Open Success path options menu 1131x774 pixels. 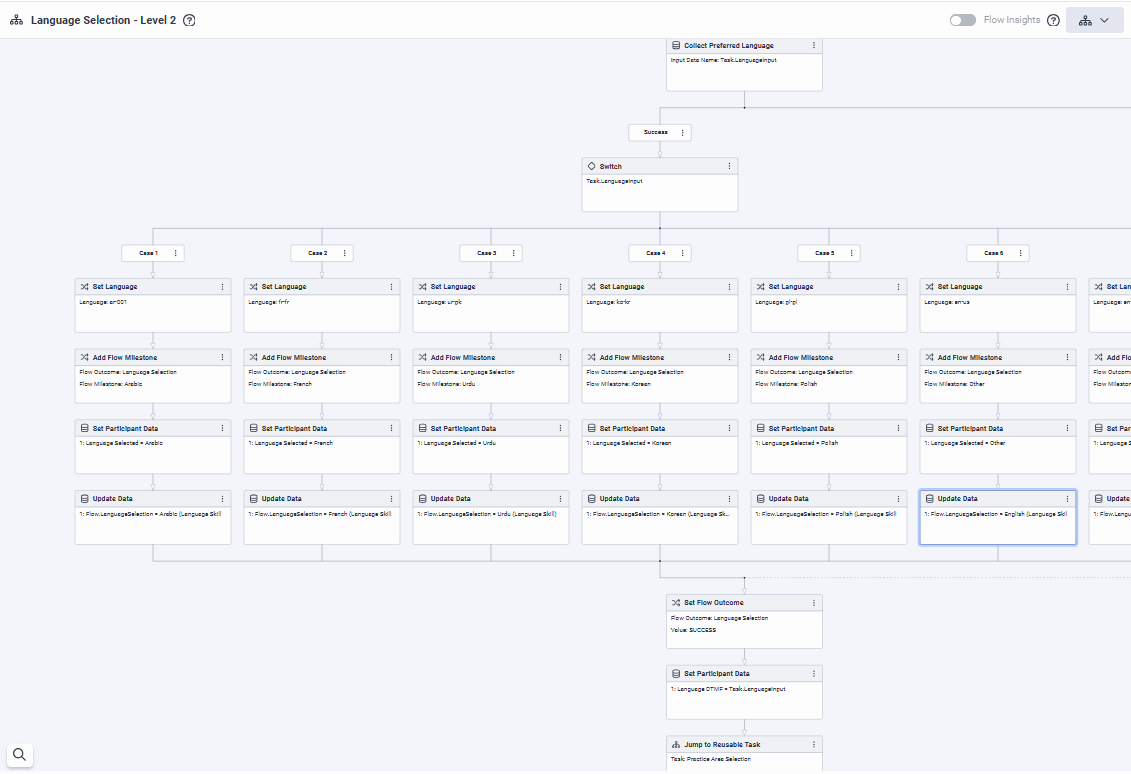pos(683,132)
